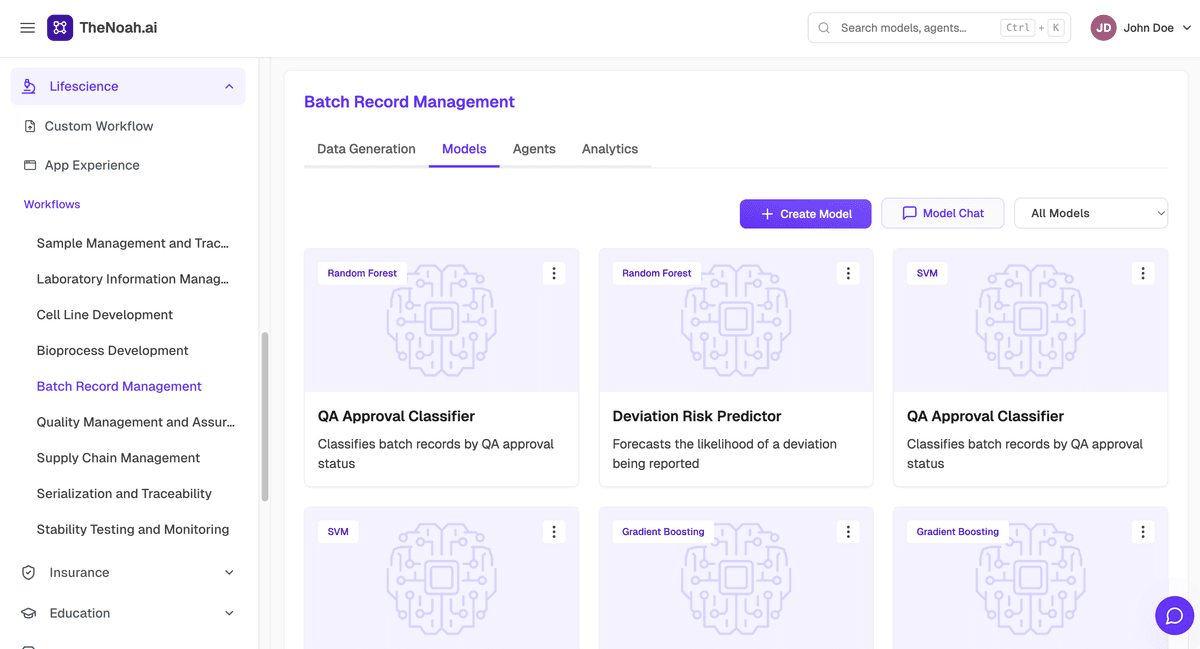The height and width of the screenshot is (649, 1200).
Task: Click the Deviation Risk Predictor title
Action: tap(697, 416)
